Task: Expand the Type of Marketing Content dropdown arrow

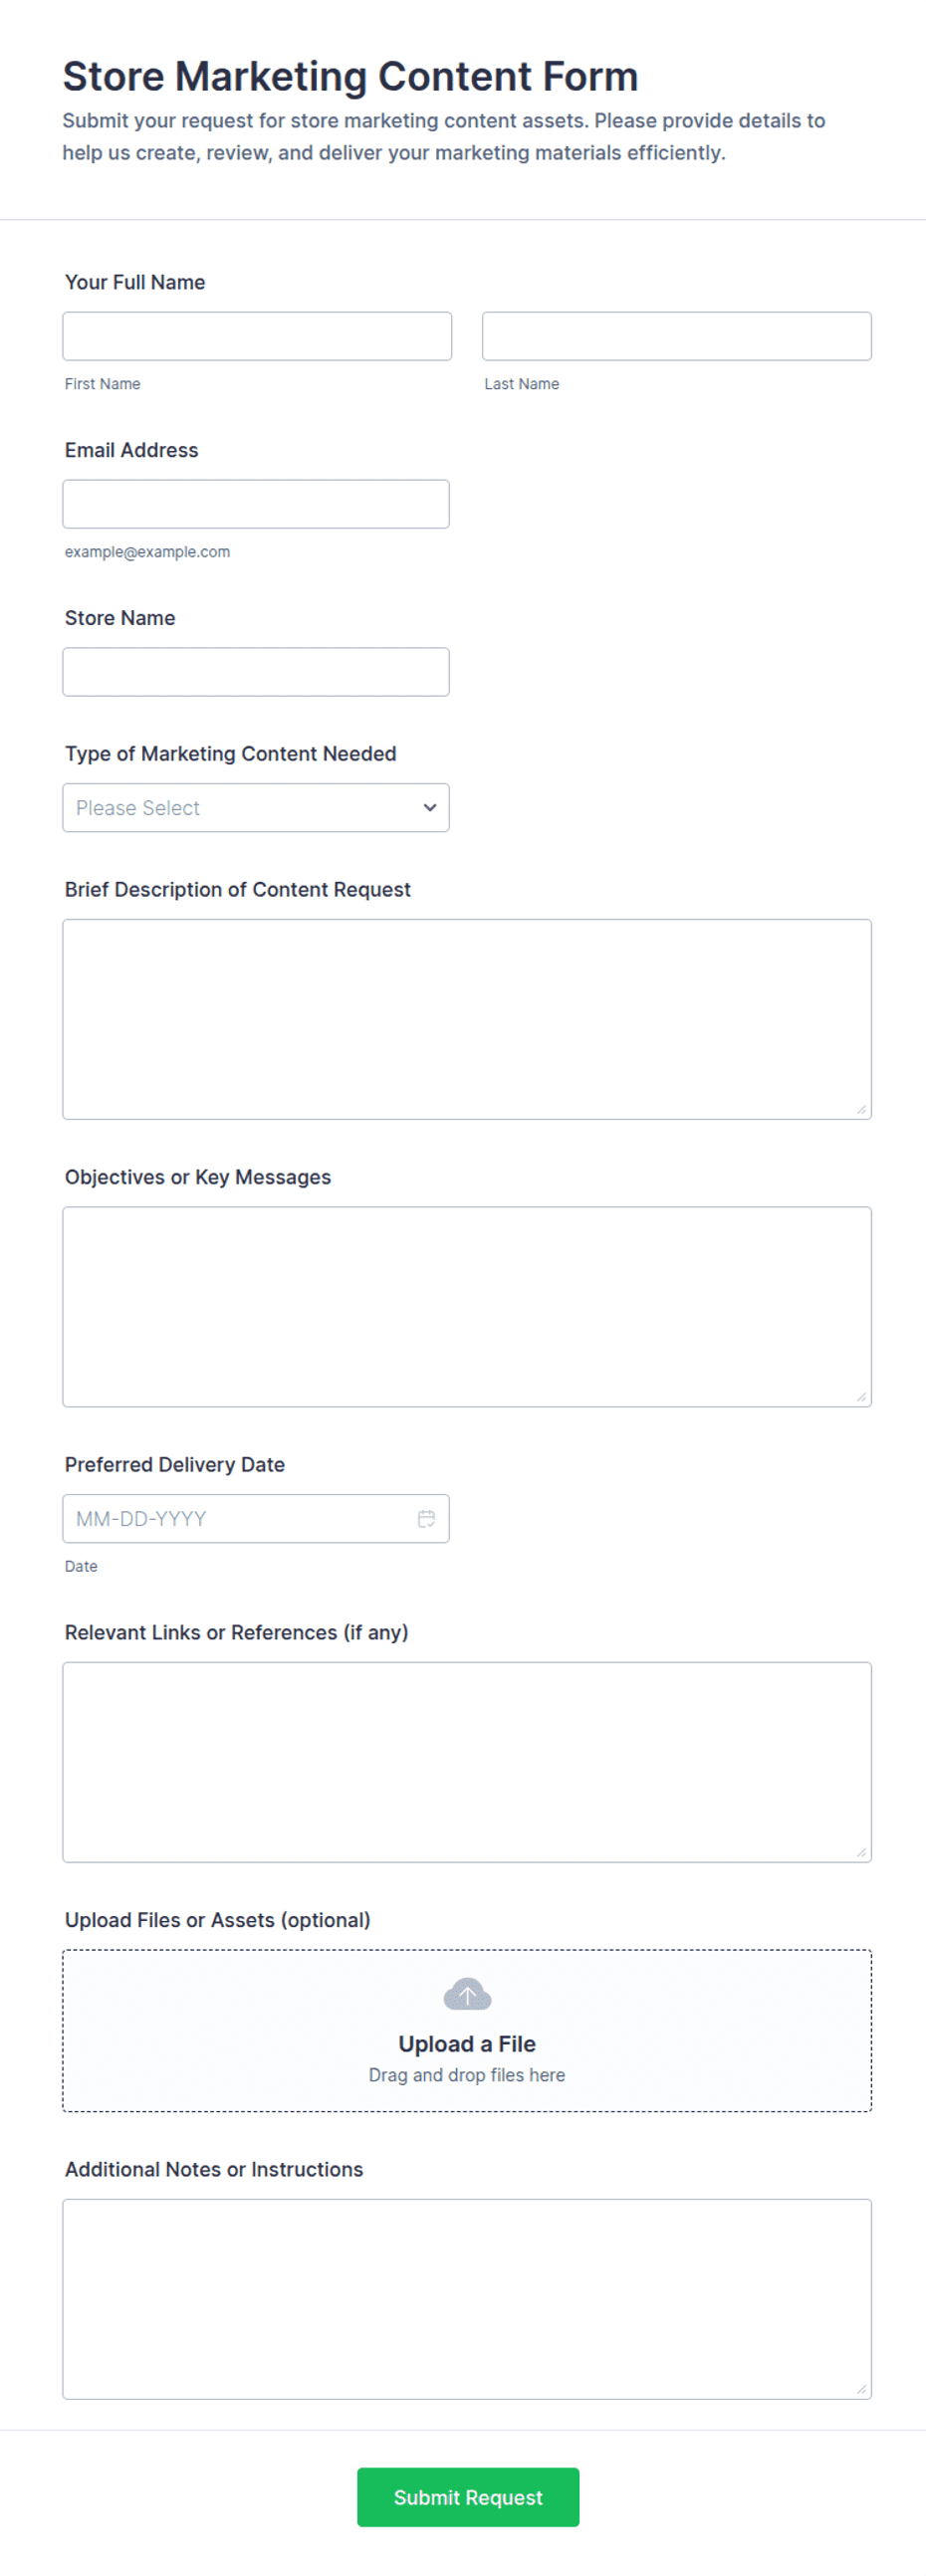Action: coord(430,807)
